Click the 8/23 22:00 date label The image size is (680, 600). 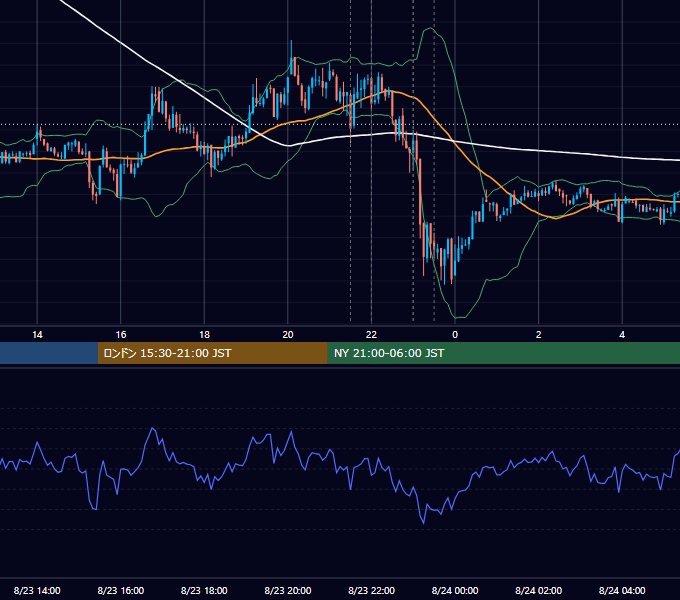(x=371, y=590)
